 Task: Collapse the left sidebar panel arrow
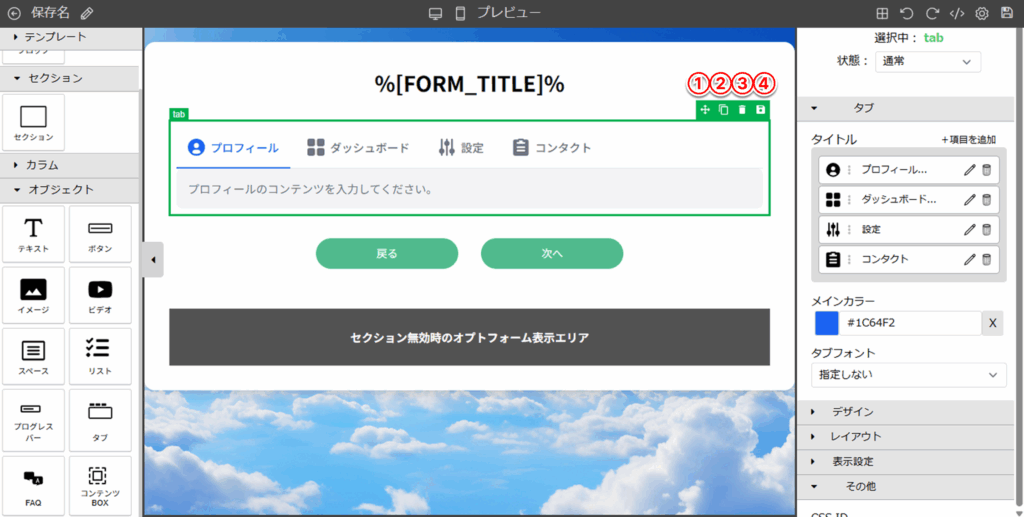point(153,260)
